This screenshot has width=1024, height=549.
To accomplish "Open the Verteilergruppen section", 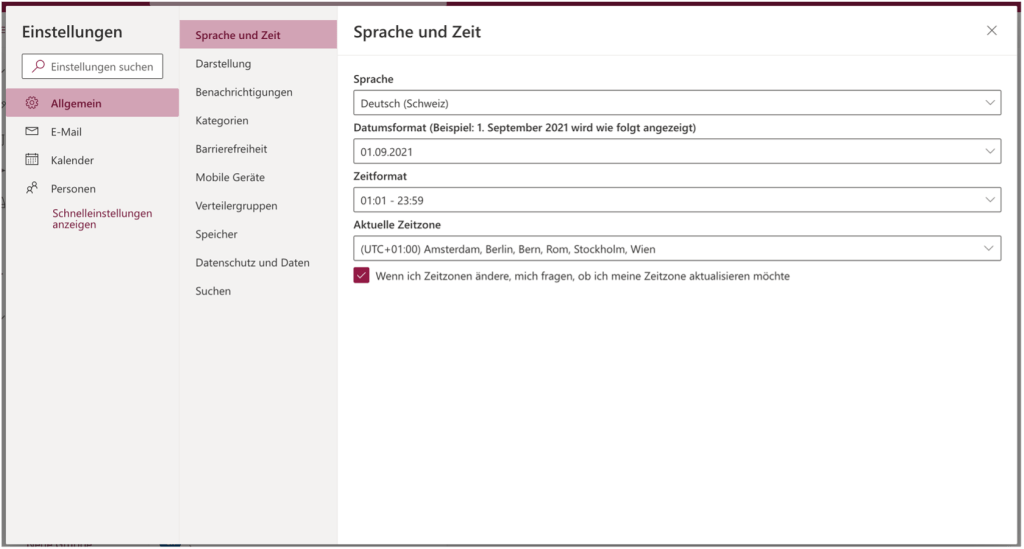I will 236,206.
